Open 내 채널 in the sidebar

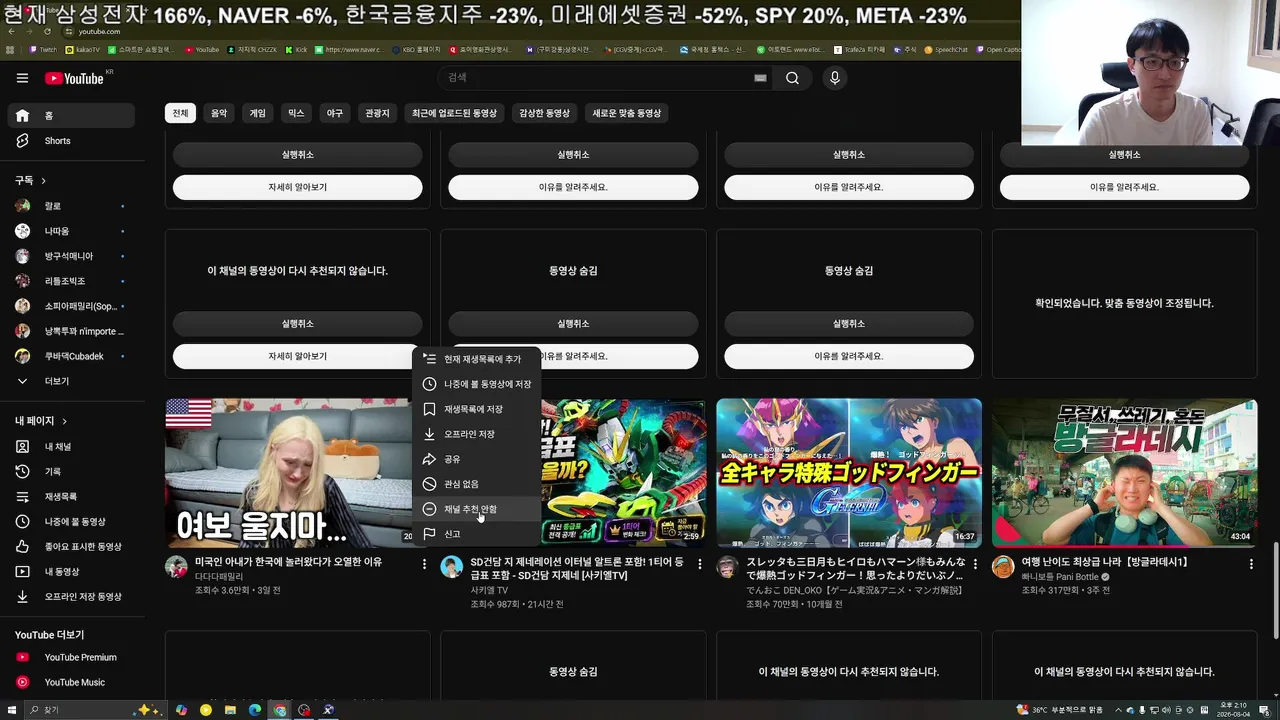coord(70,447)
